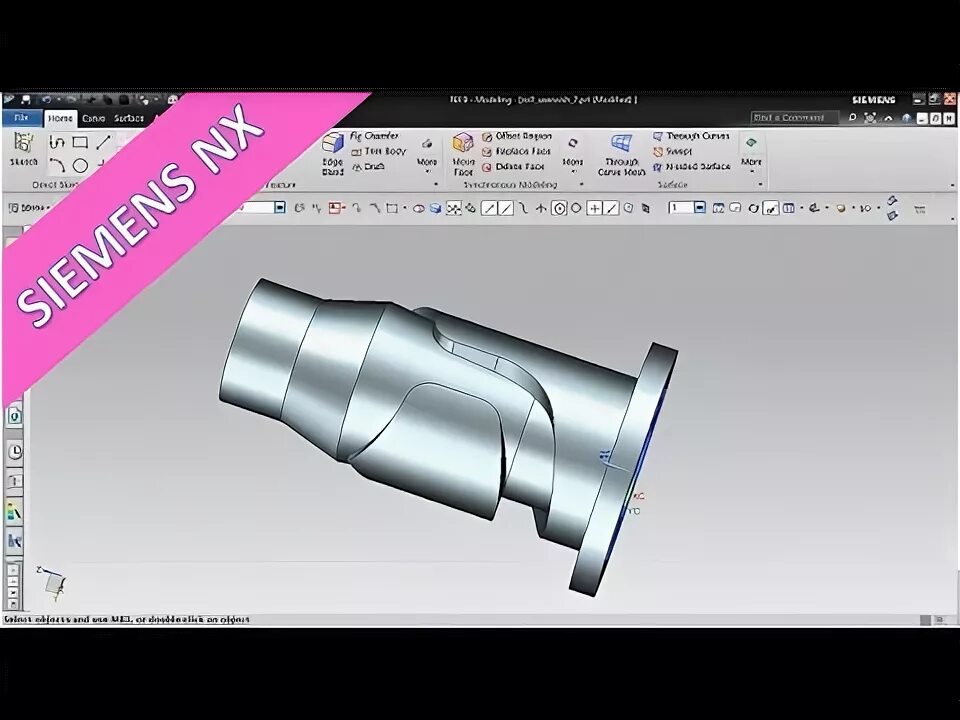The width and height of the screenshot is (960, 720).
Task: Switch to the Home ribbon tab
Action: click(60, 118)
